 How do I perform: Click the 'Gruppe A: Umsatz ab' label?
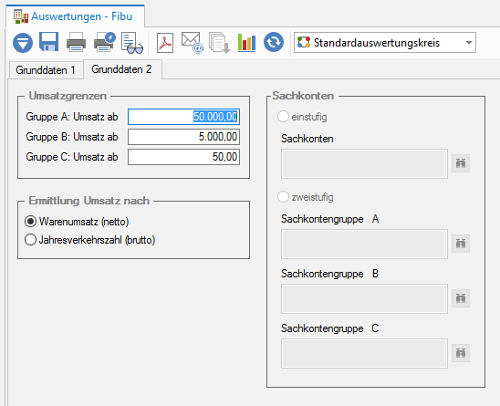(72, 117)
